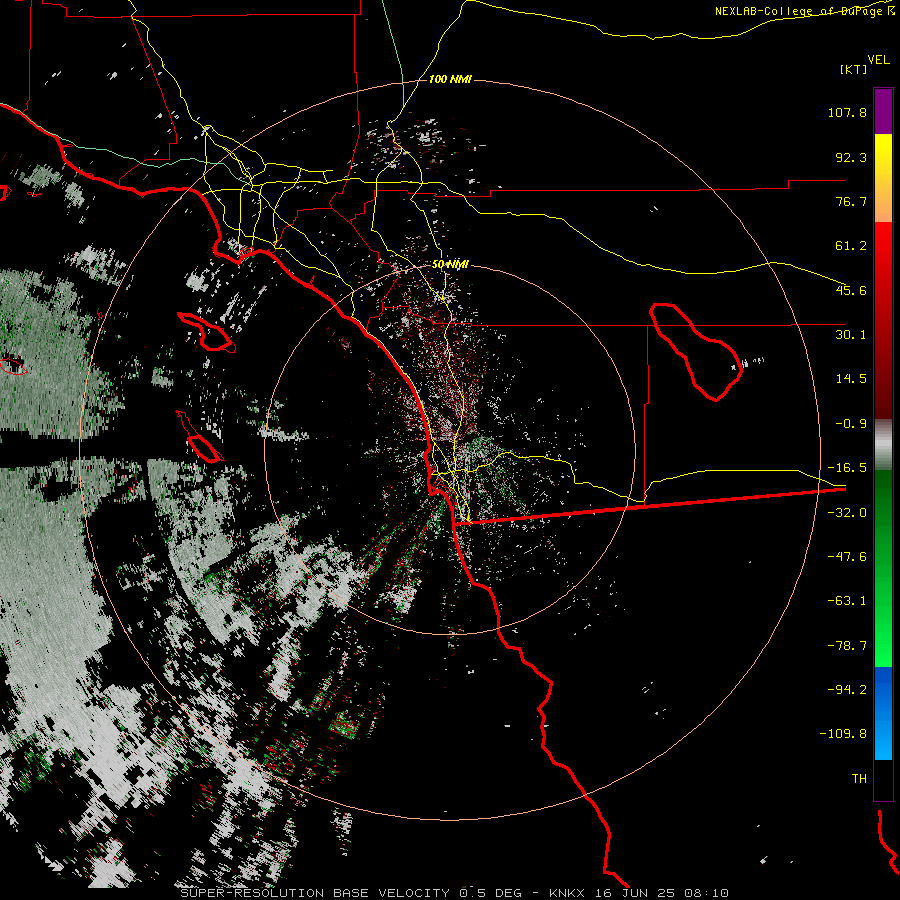The height and width of the screenshot is (900, 900).
Task: Click the 107.8 value on the velocity scale
Action: pyautogui.click(x=847, y=112)
